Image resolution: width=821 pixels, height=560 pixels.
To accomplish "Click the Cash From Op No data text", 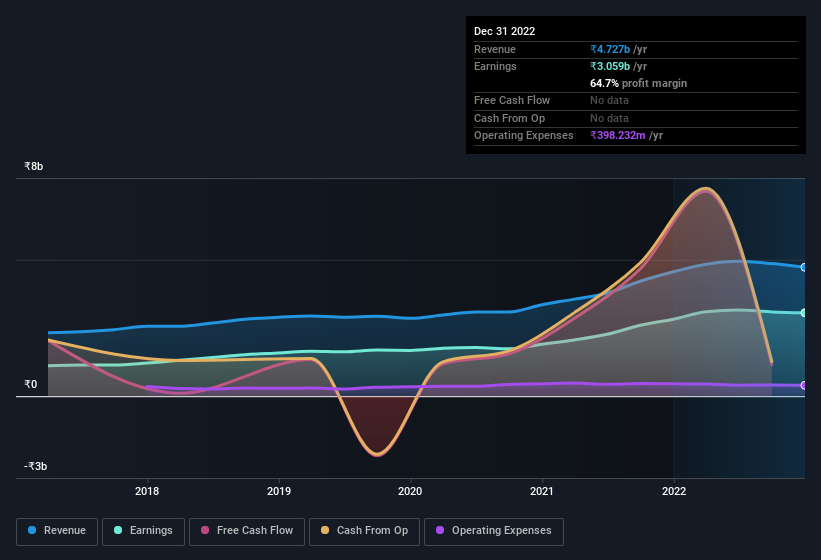I will tap(609, 118).
